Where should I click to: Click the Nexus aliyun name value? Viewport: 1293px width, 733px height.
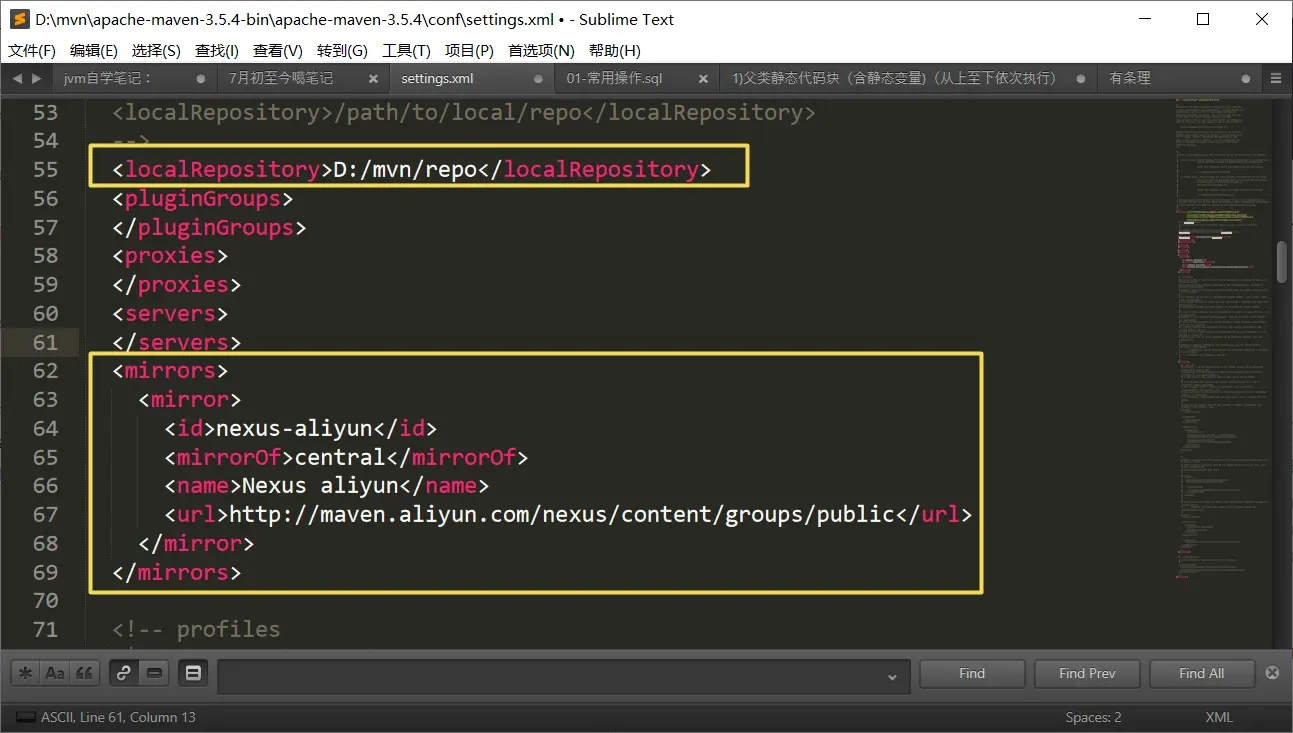(320, 486)
